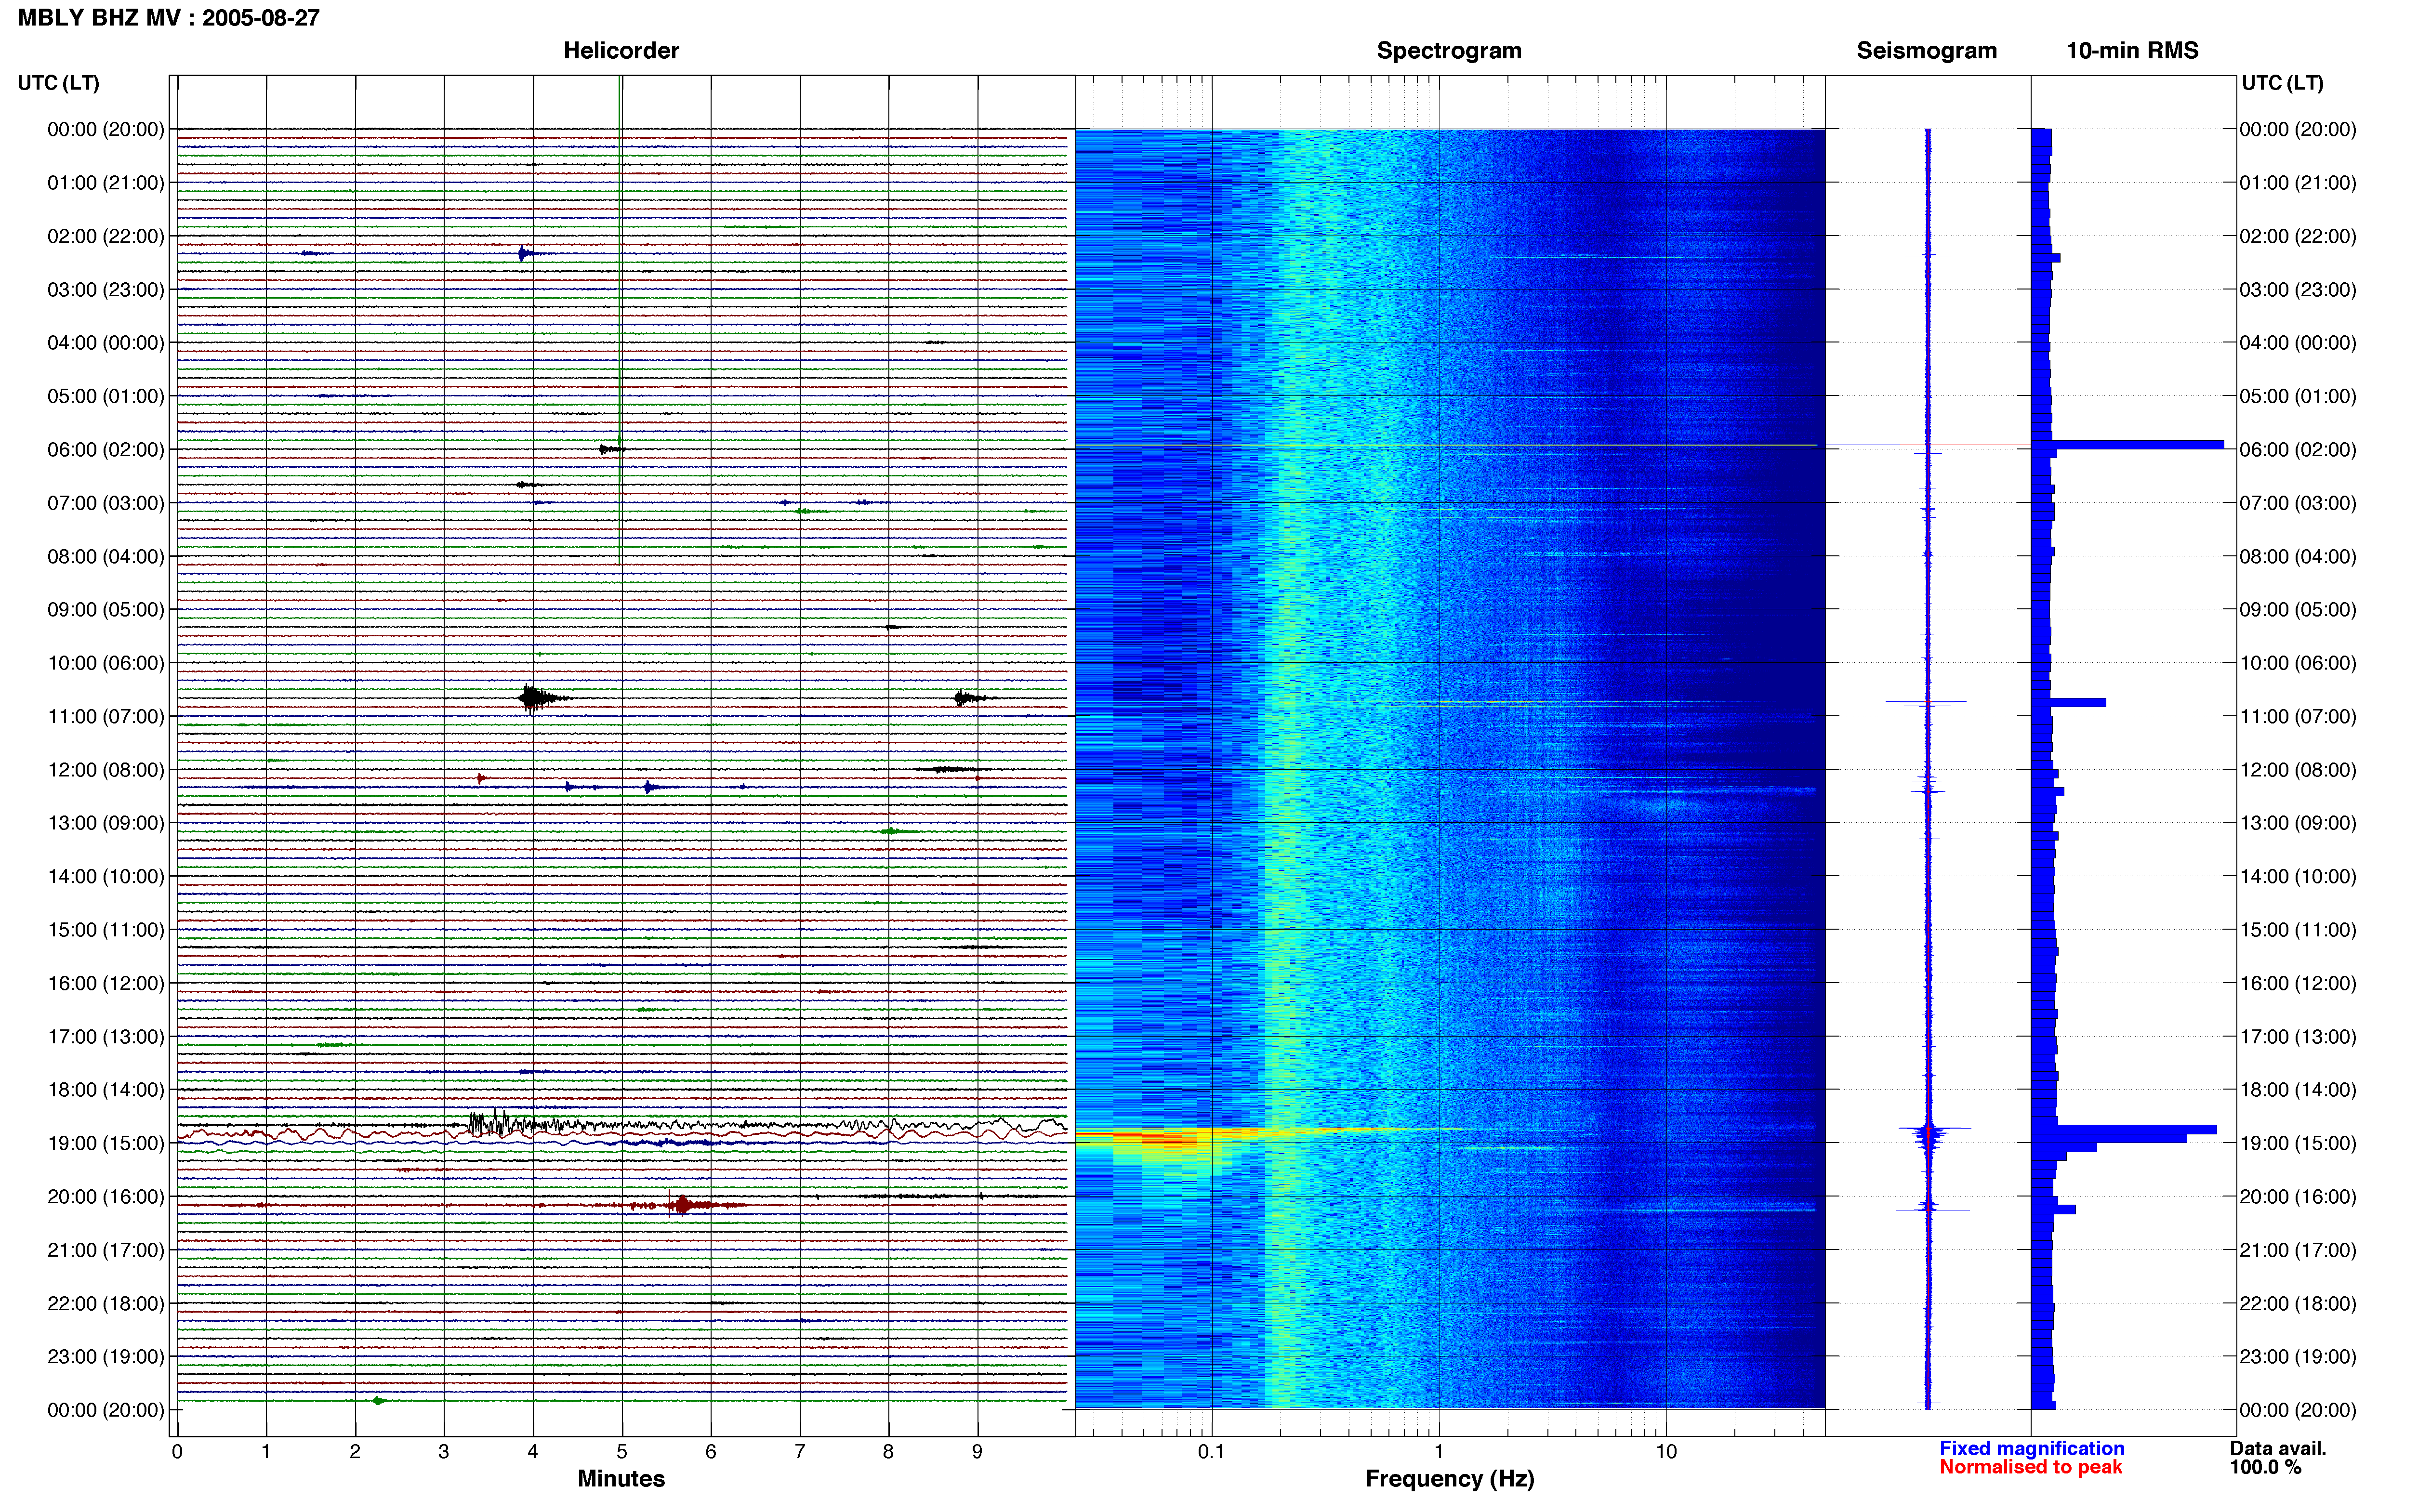Click the 'Fixed magnification' legend text
Image resolution: width=2418 pixels, height=1512 pixels.
pyautogui.click(x=2032, y=1449)
